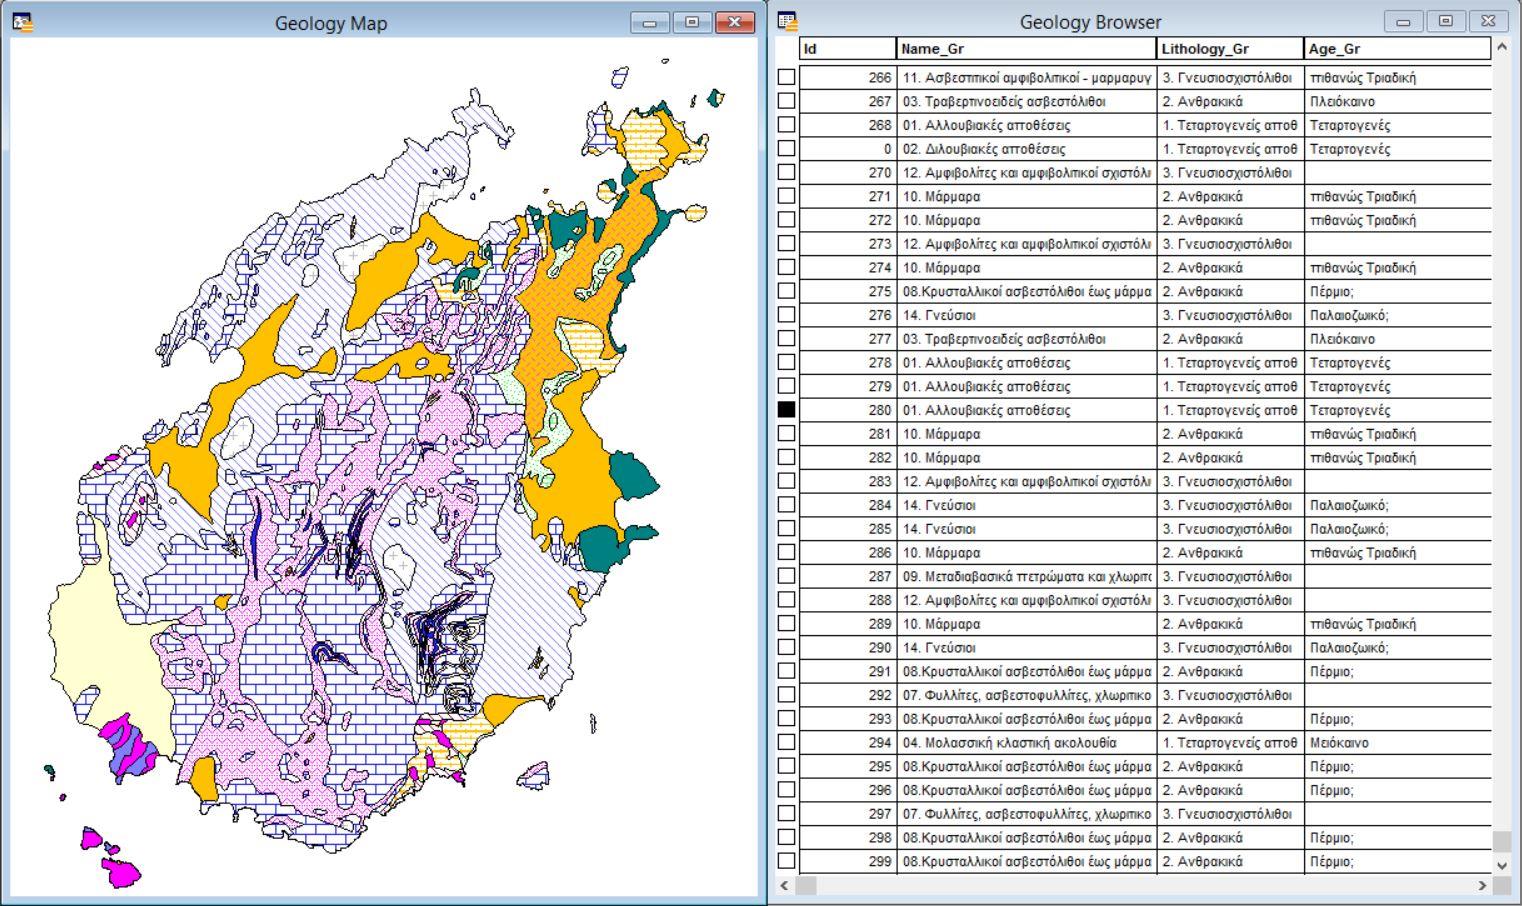
Task: Select the row box of Id 284
Action: coord(787,505)
